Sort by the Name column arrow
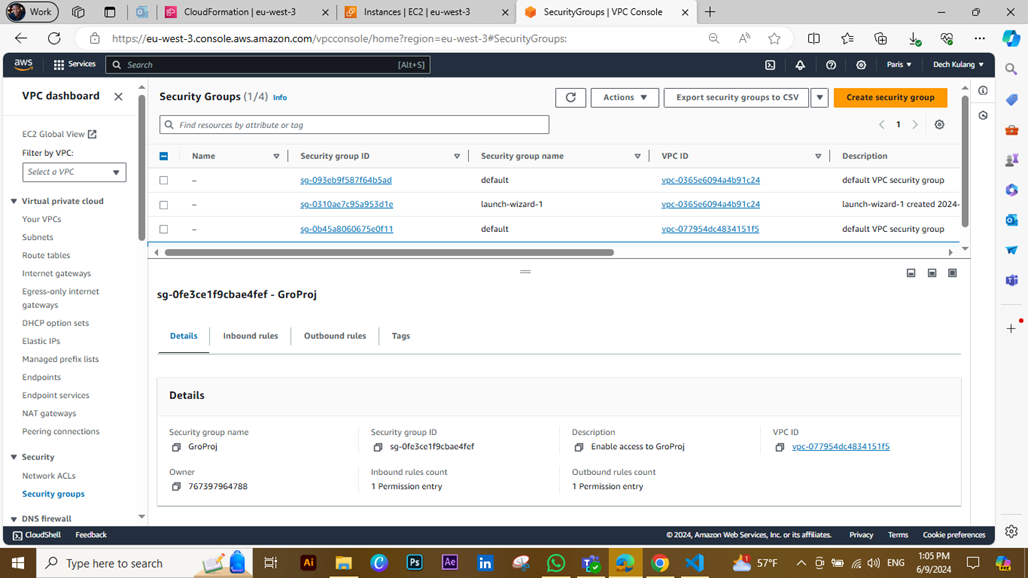The height and width of the screenshot is (578, 1028). point(276,156)
